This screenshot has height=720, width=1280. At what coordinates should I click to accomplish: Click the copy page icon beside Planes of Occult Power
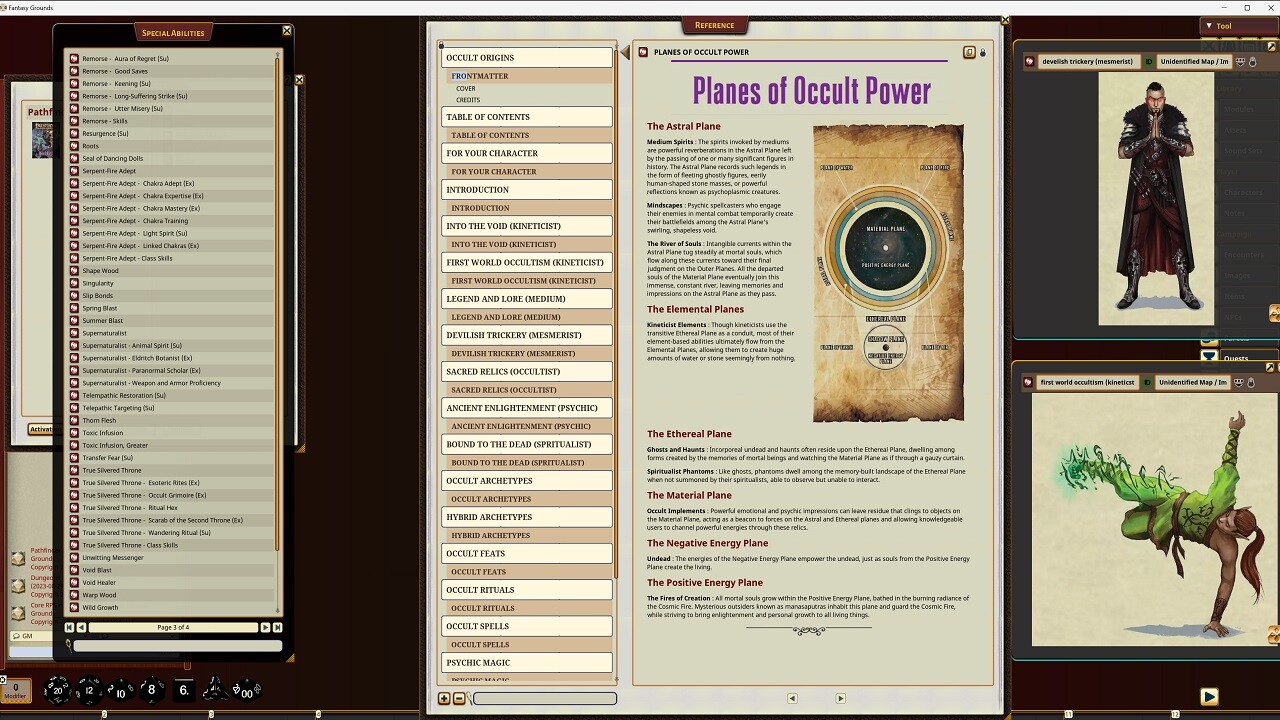click(x=968, y=52)
